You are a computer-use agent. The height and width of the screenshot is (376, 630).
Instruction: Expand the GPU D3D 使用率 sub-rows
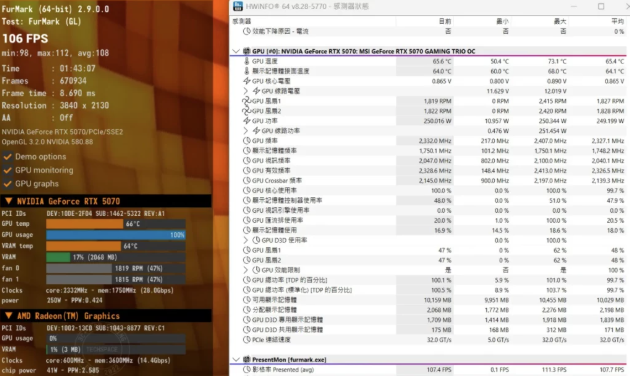[246, 240]
